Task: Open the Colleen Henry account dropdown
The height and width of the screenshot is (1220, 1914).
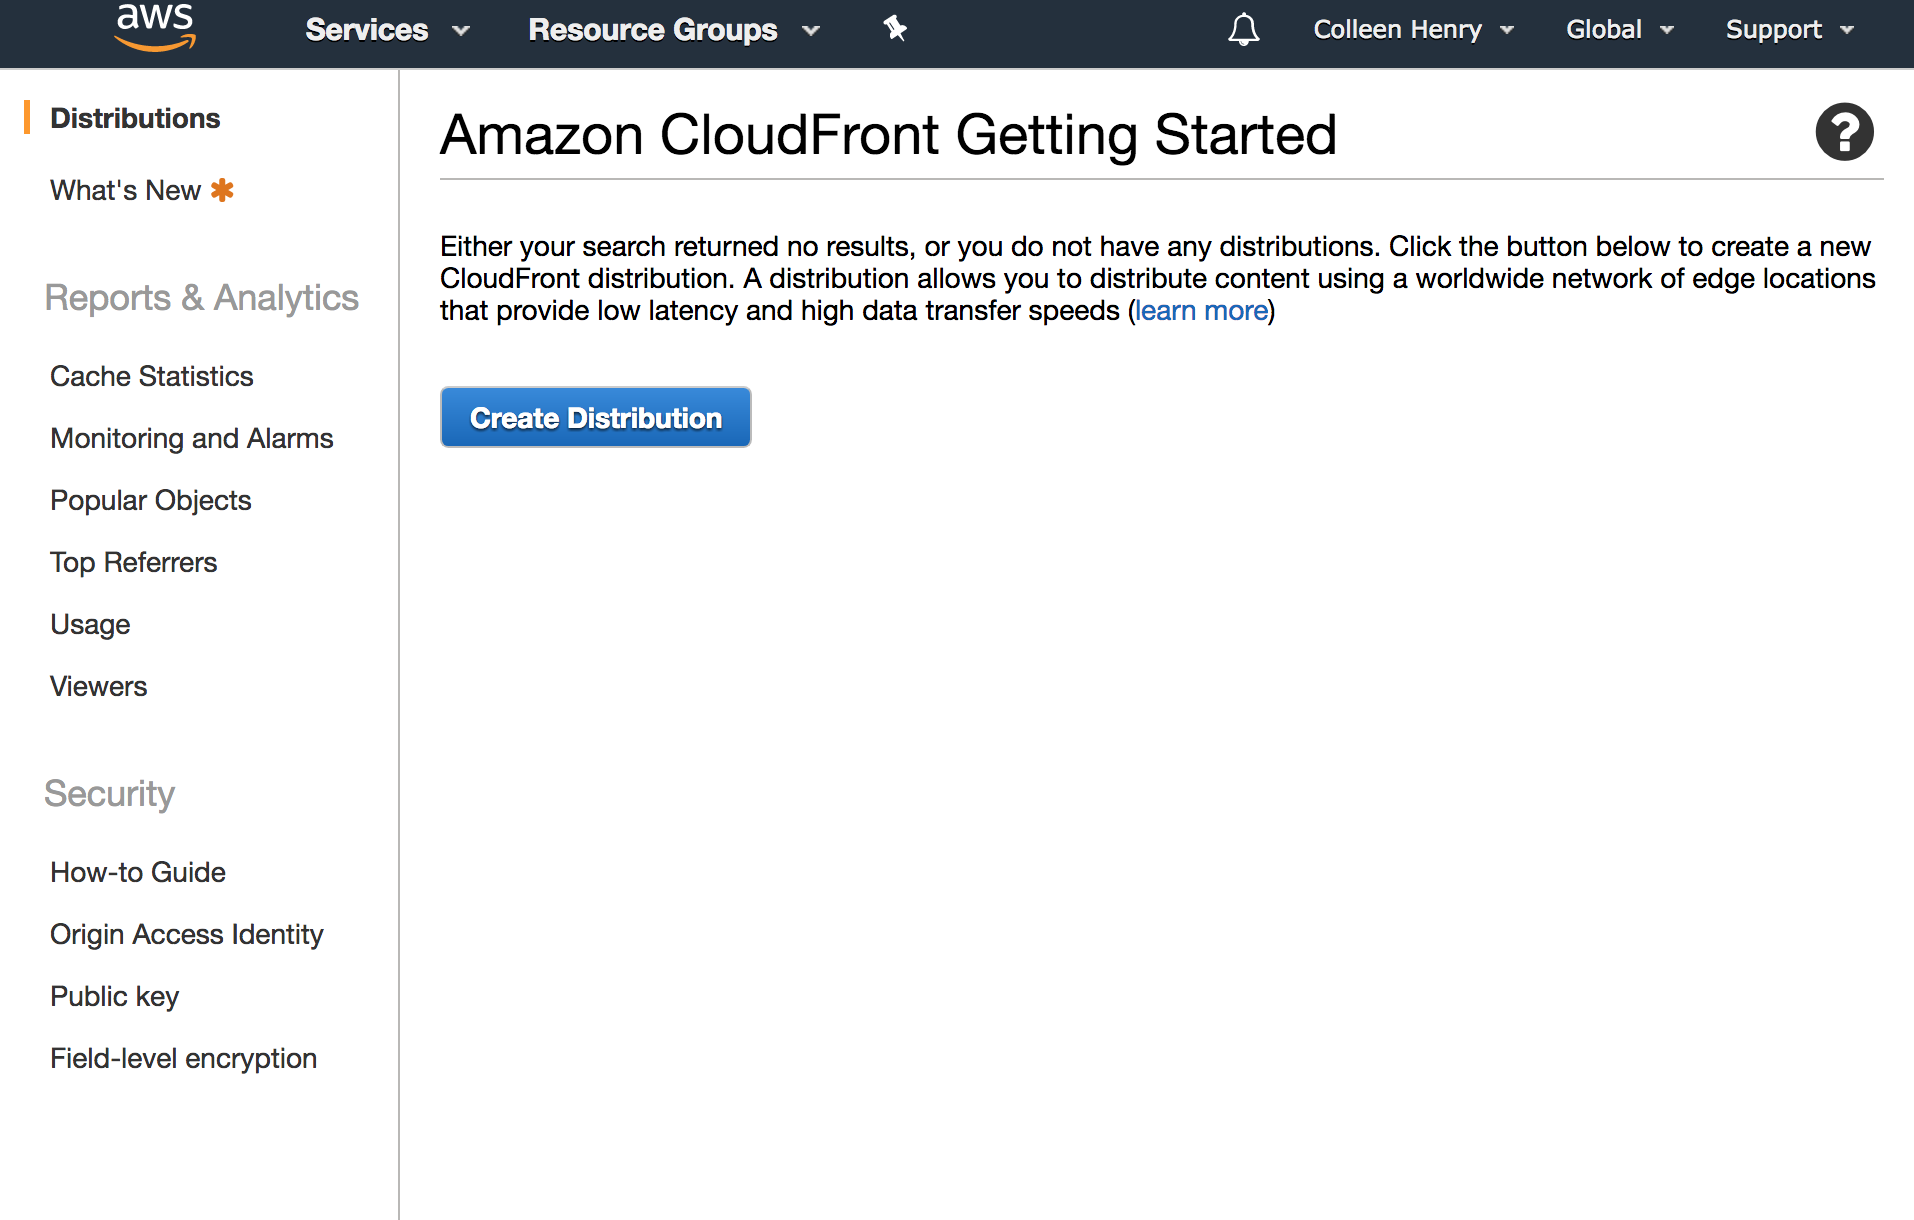Action: coord(1413,30)
